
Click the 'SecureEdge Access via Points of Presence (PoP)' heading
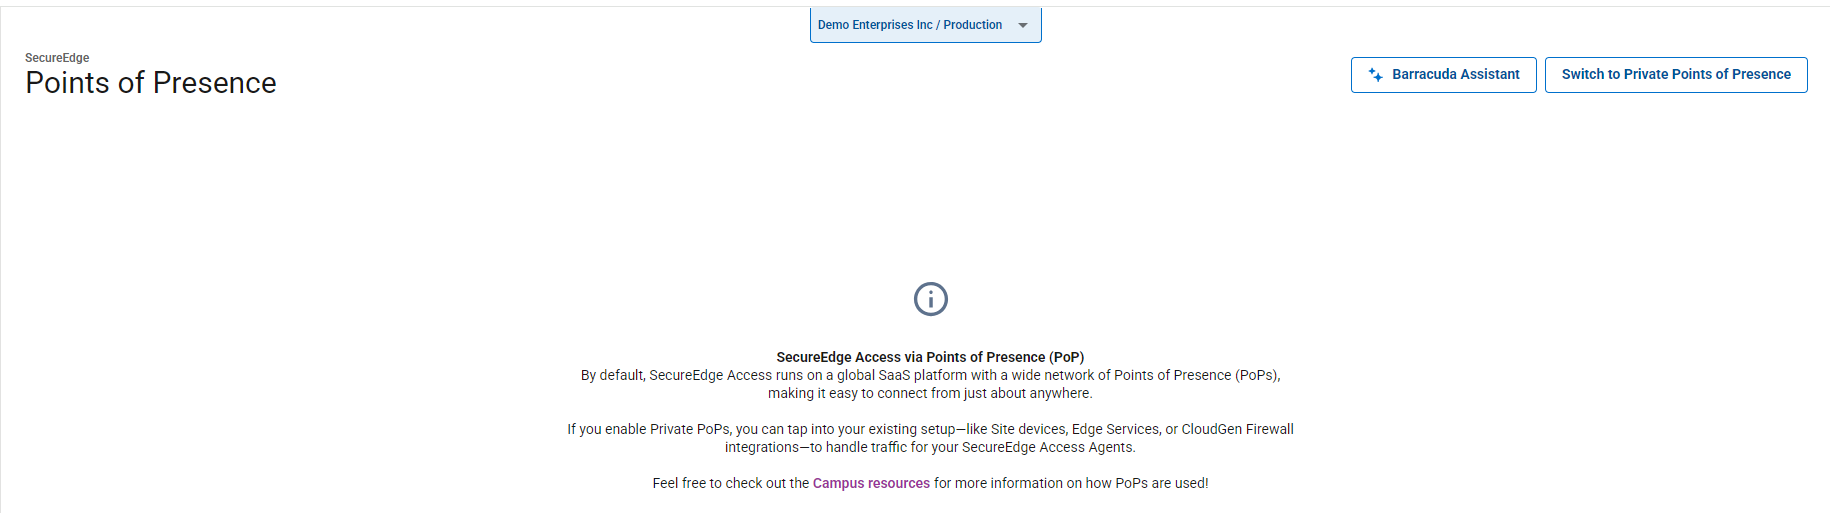tap(930, 357)
